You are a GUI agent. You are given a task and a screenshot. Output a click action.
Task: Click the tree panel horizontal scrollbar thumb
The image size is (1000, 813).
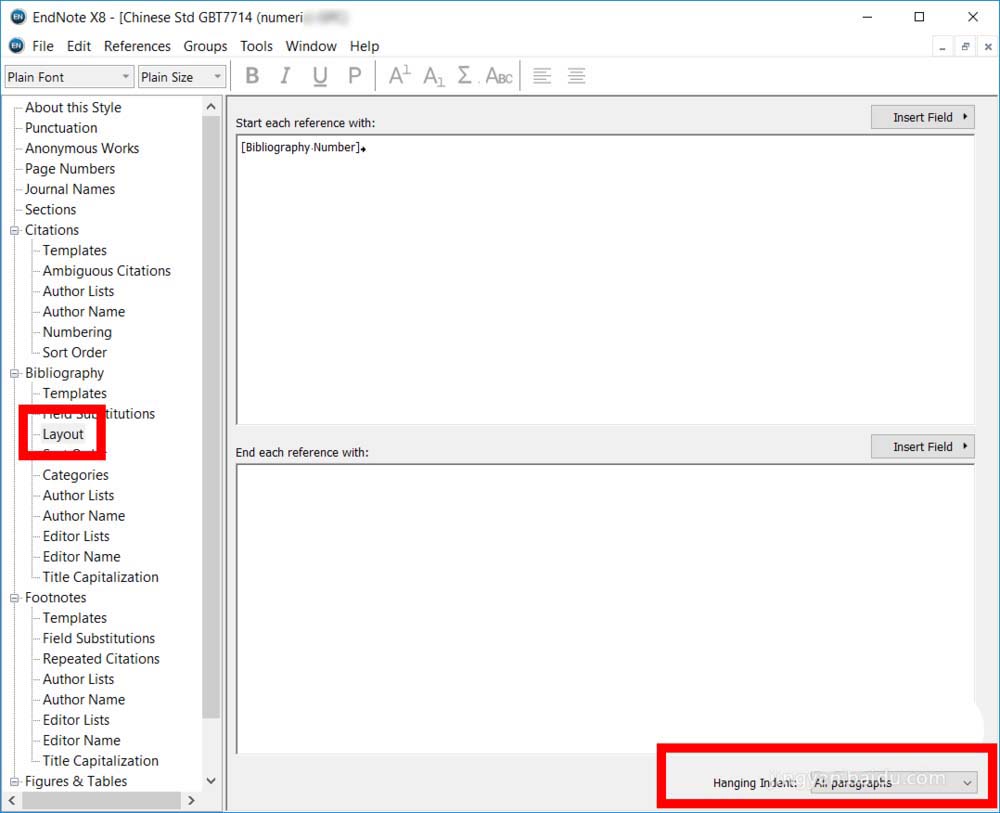pyautogui.click(x=101, y=800)
